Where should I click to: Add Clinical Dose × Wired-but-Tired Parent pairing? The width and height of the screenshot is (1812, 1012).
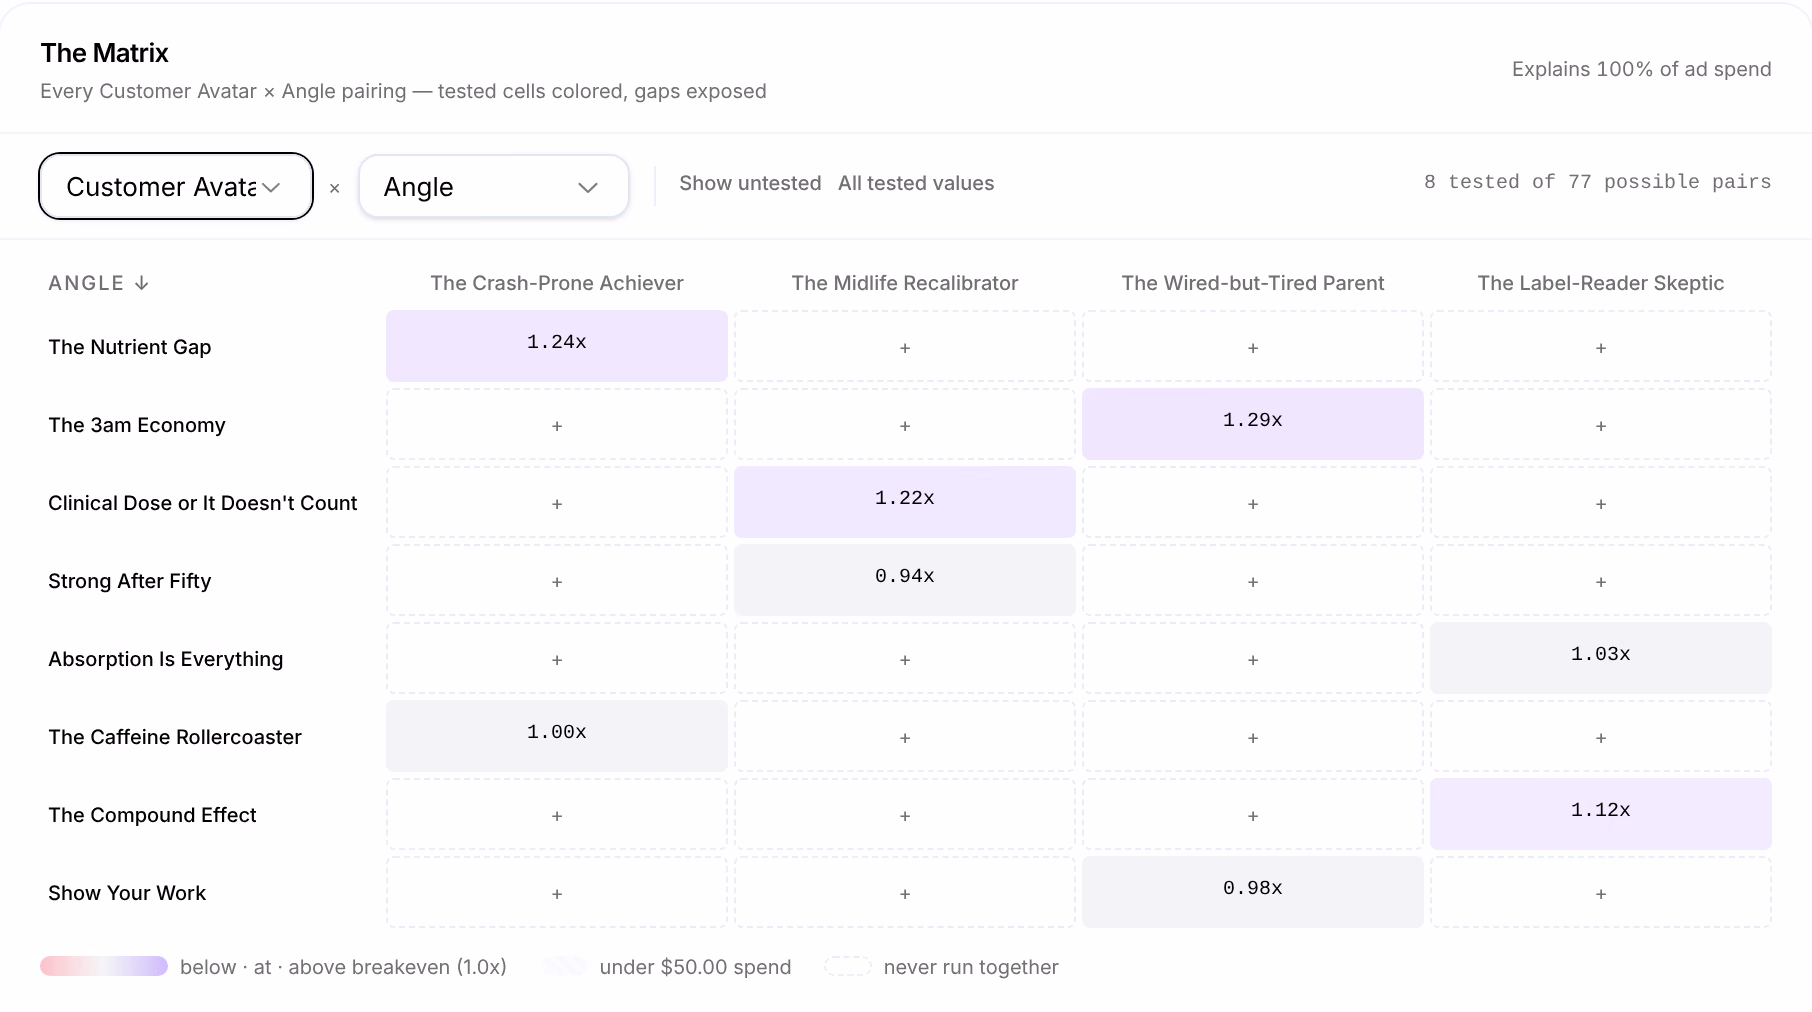click(1253, 502)
